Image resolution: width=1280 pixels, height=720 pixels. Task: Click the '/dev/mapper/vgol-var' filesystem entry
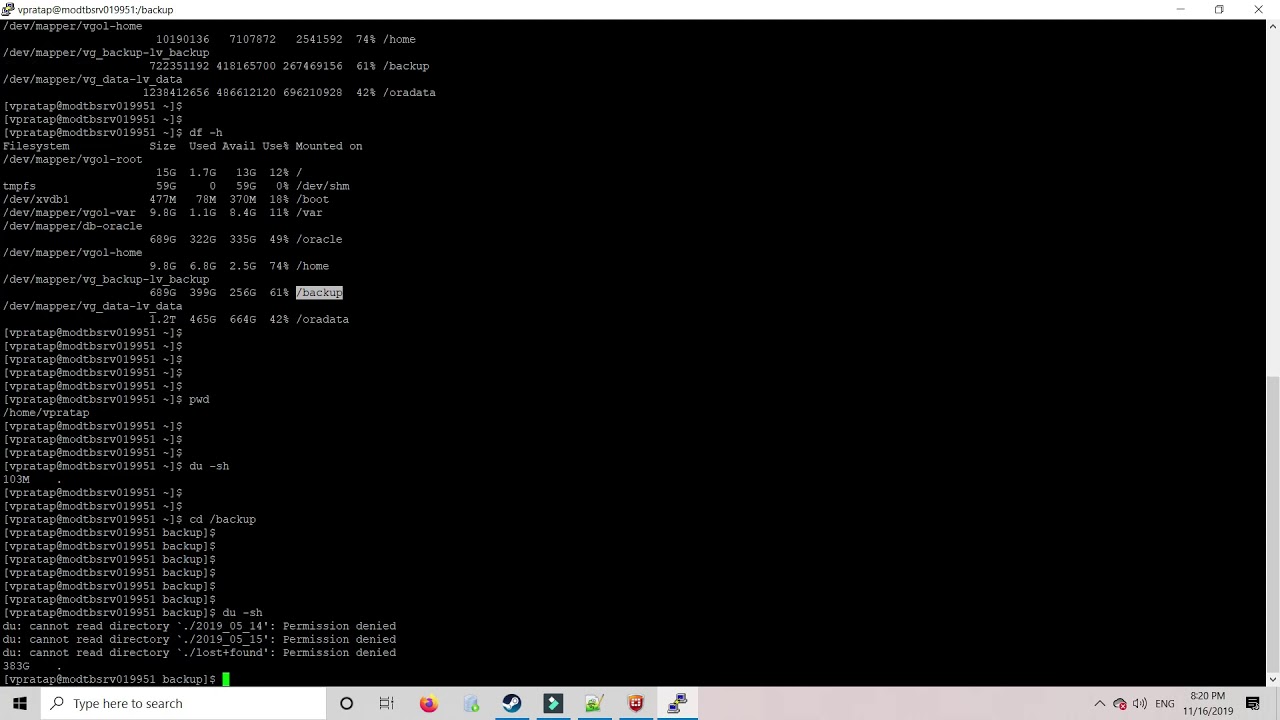69,212
